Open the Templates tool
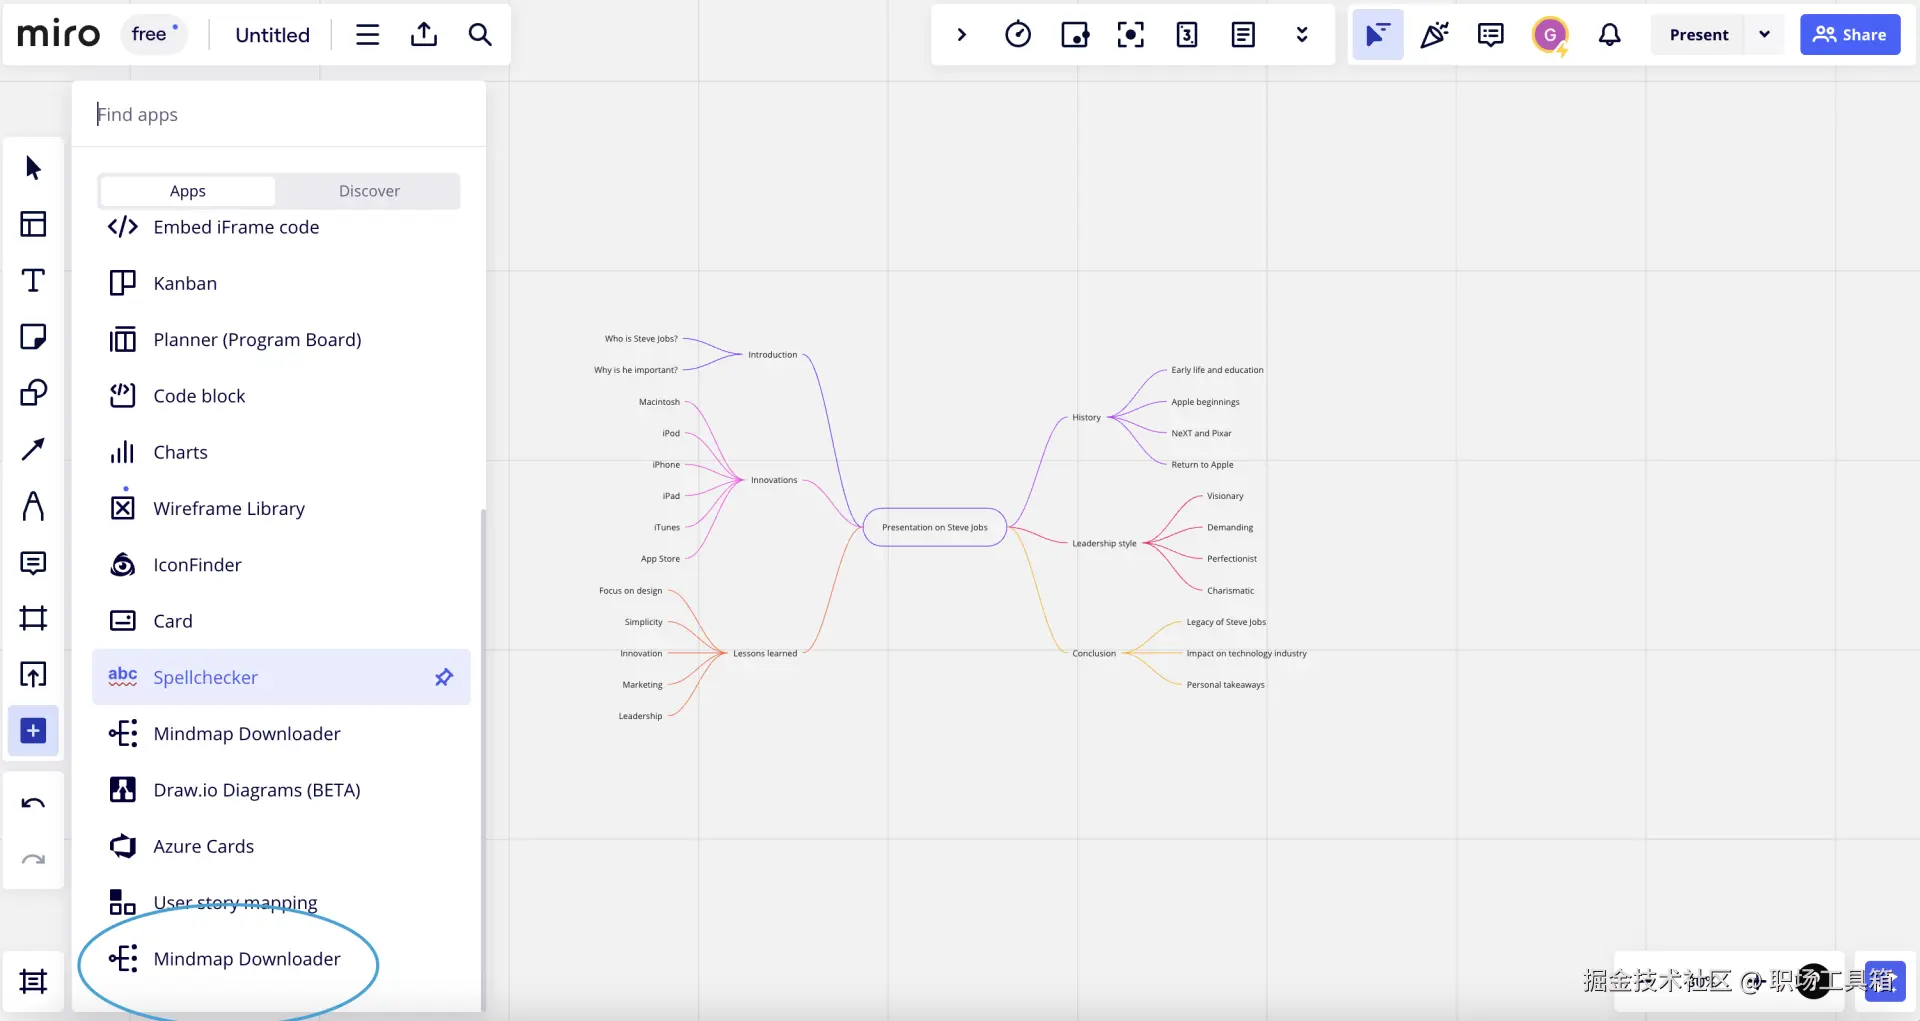The width and height of the screenshot is (1920, 1021). (x=33, y=224)
